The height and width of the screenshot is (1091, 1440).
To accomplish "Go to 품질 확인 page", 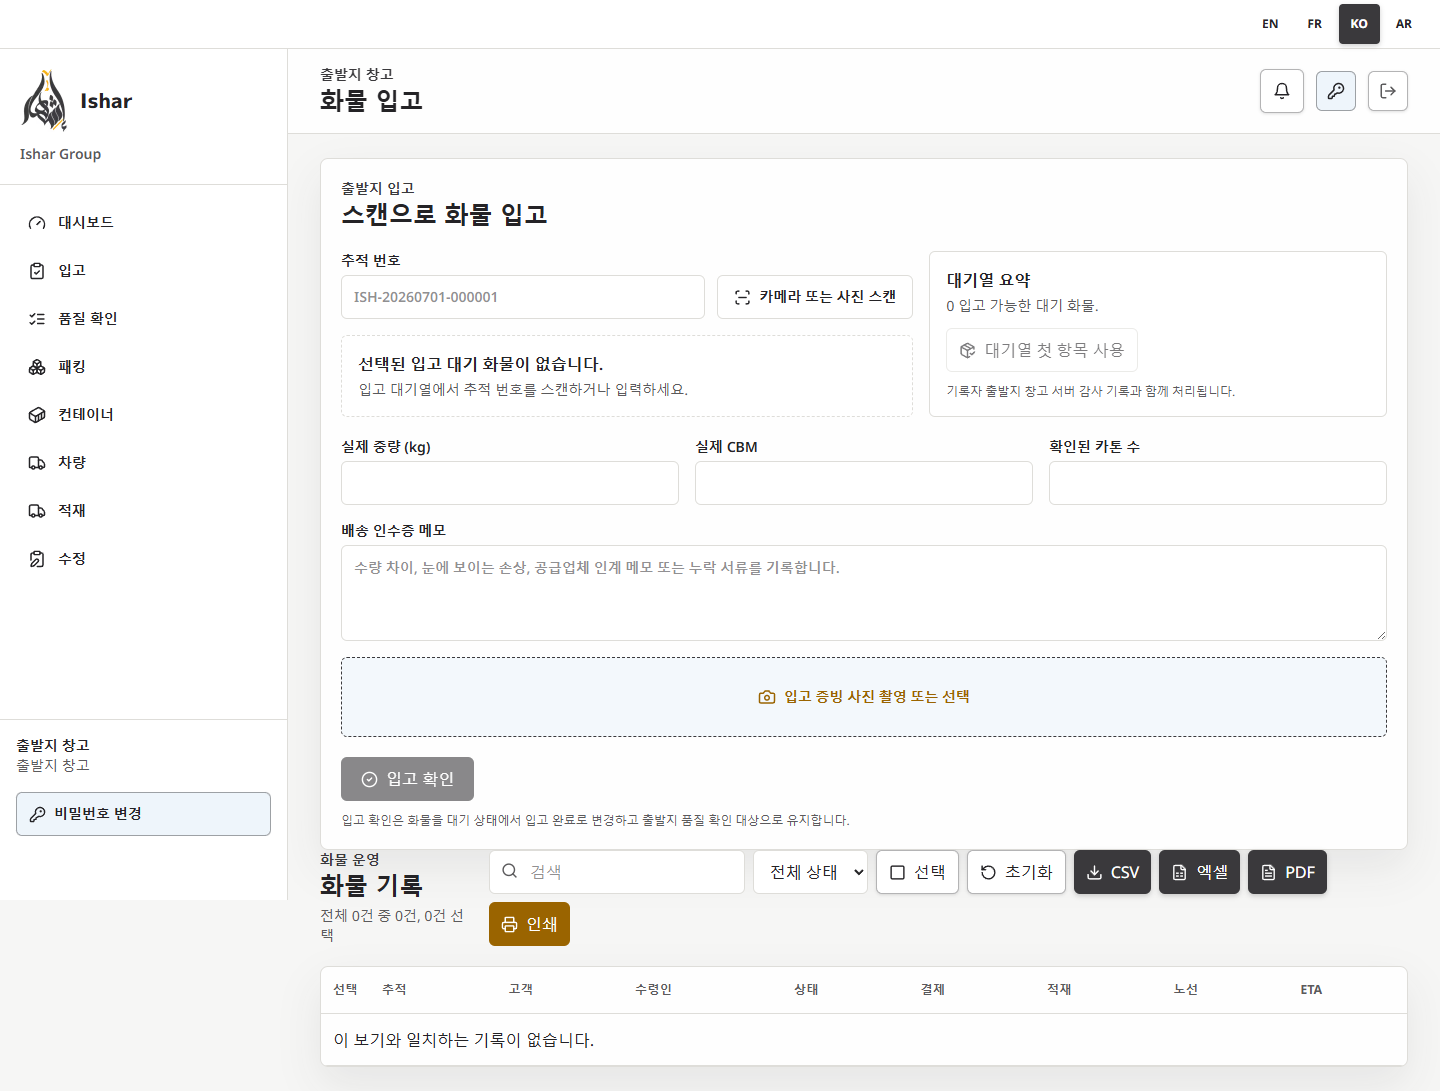I will tap(143, 318).
